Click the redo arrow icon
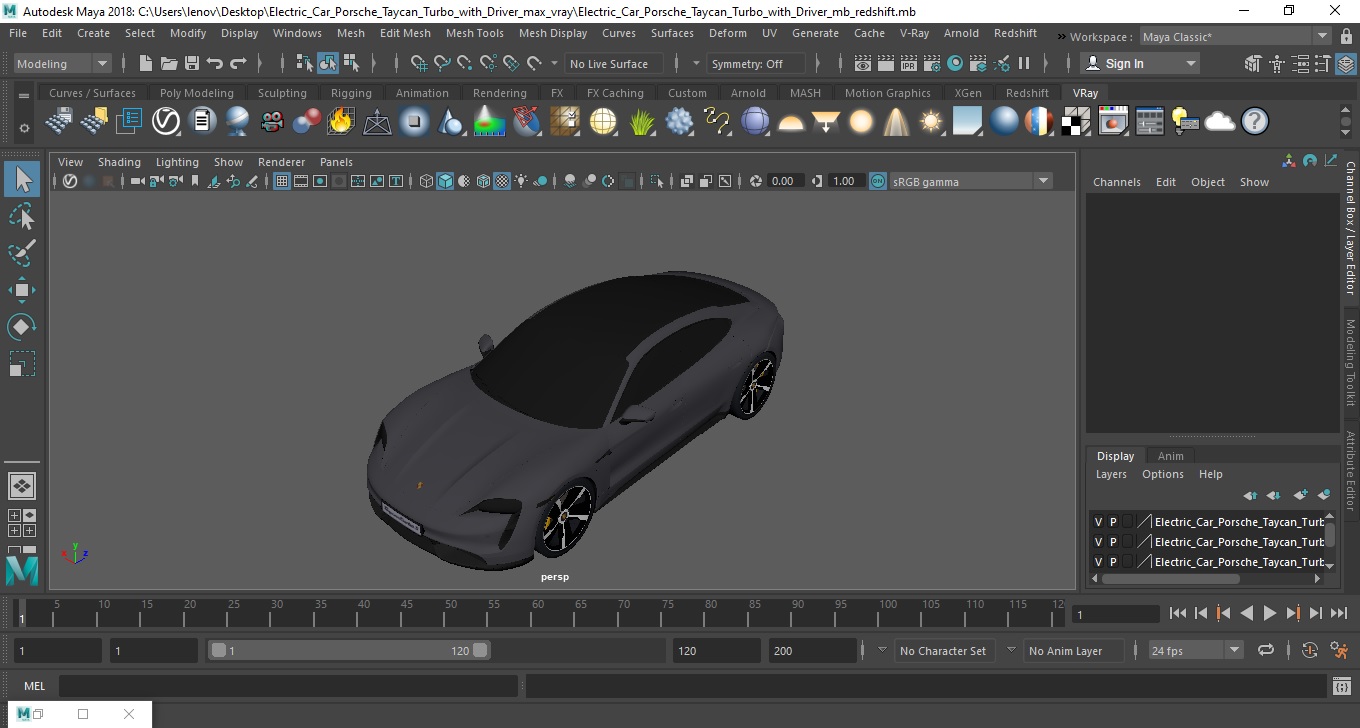Screen dimensions: 1360x728 click(238, 63)
